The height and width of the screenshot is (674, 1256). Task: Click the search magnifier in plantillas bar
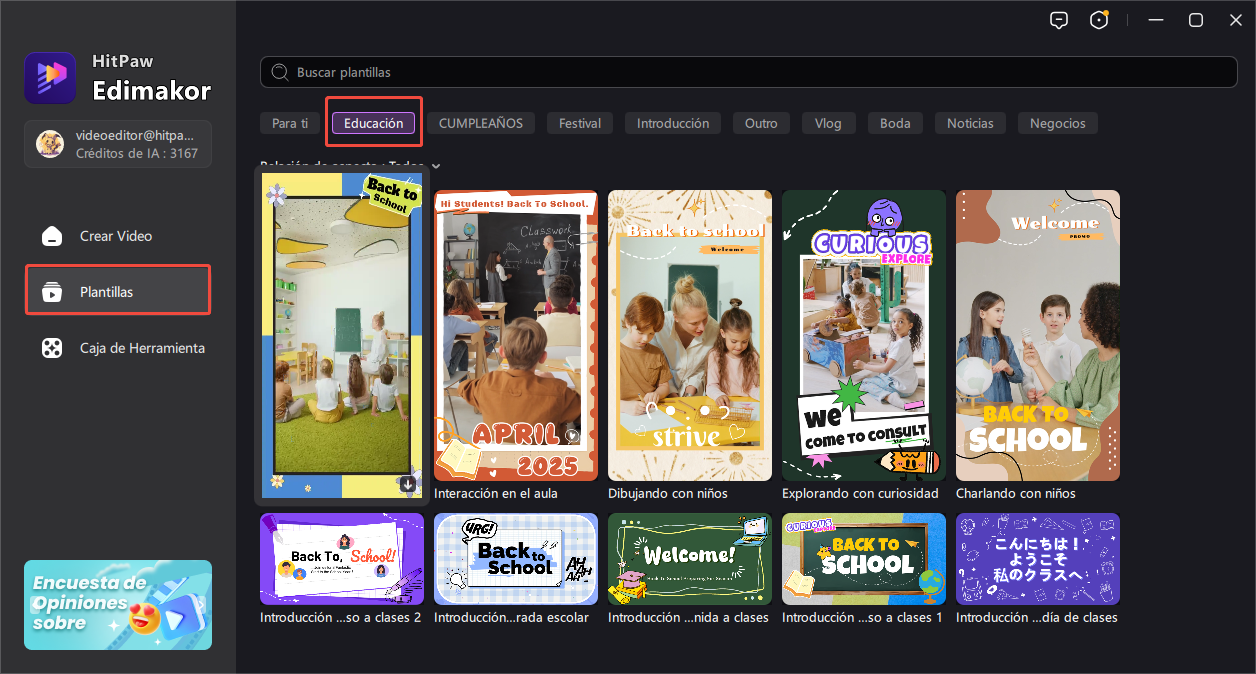[x=281, y=71]
